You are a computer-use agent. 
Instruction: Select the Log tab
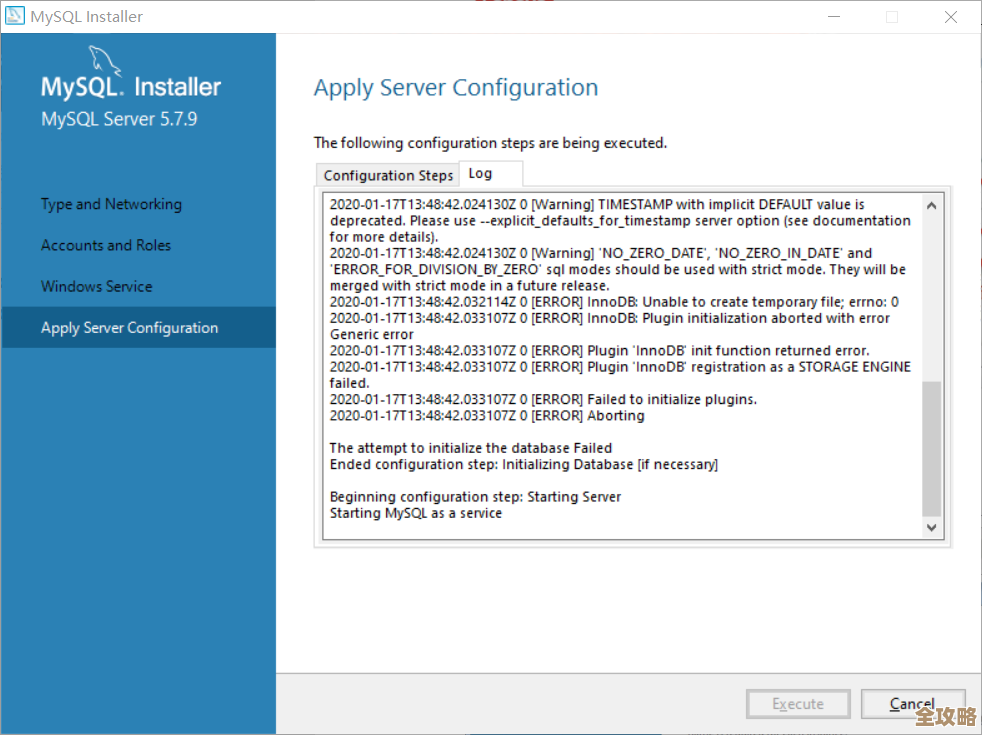(x=489, y=172)
